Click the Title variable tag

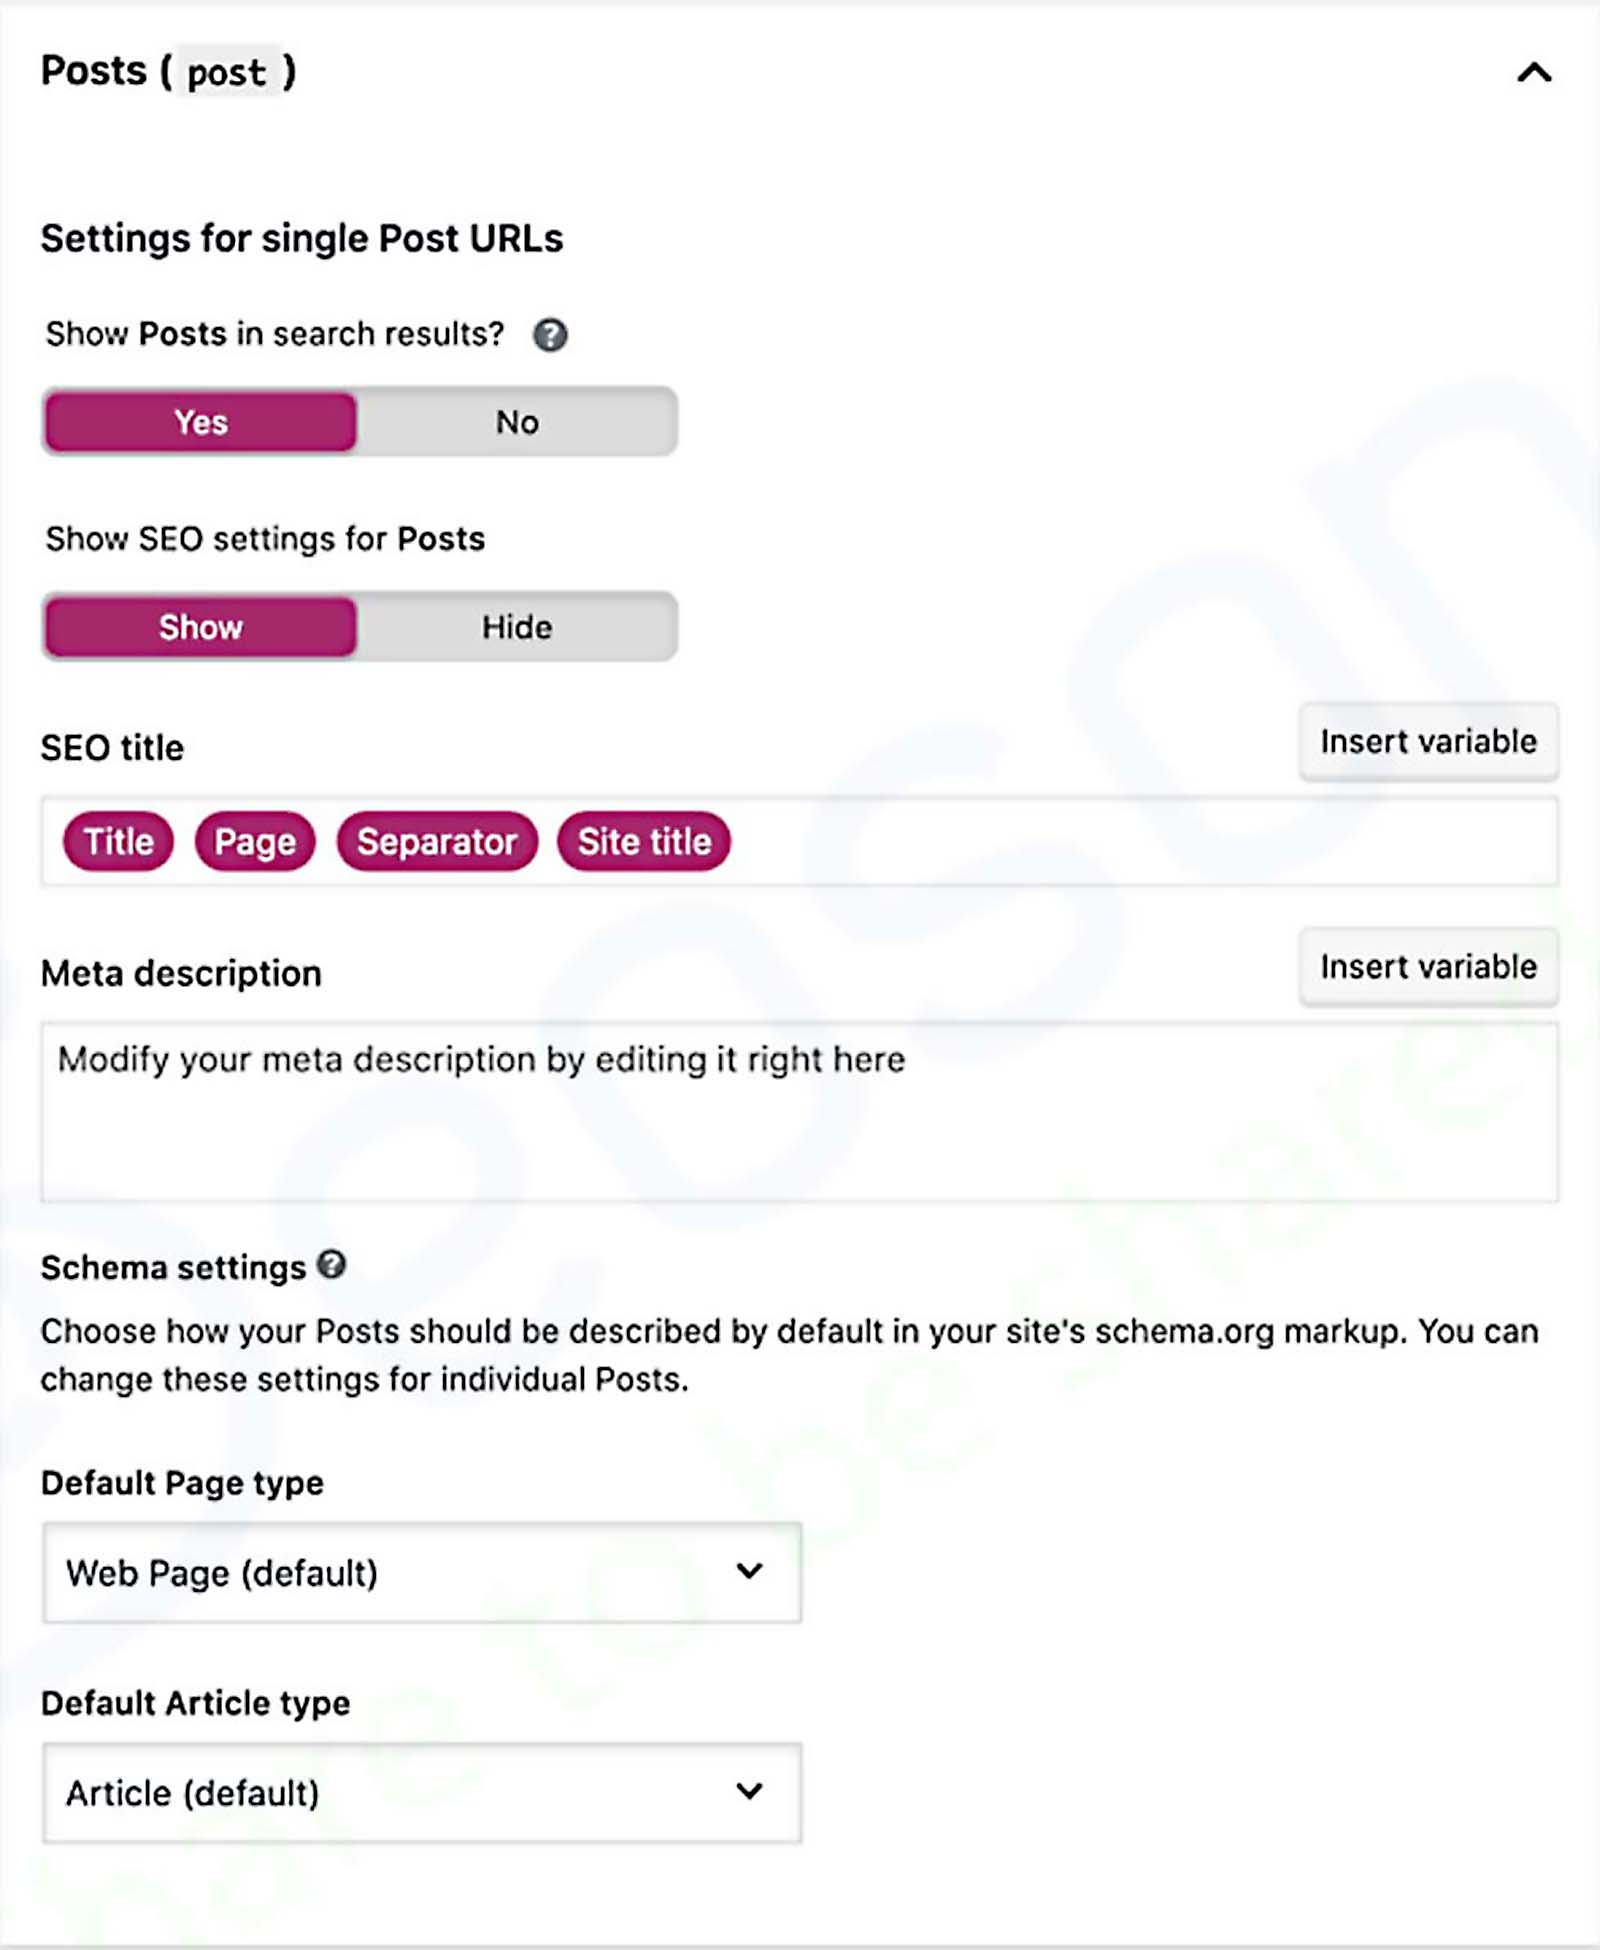coord(118,842)
